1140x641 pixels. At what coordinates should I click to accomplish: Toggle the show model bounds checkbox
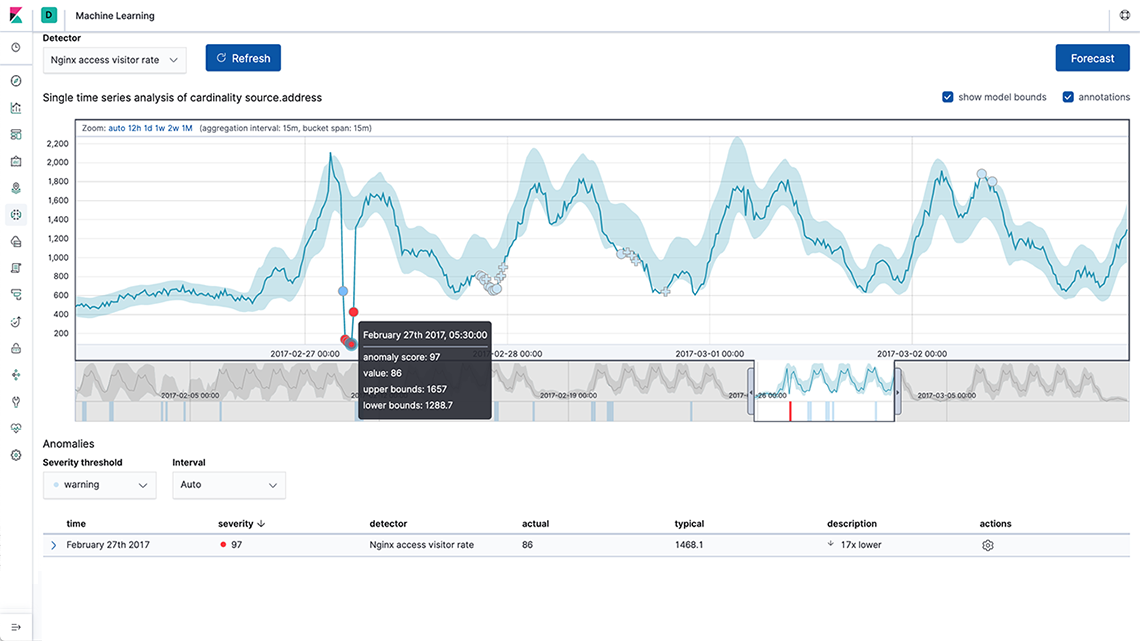coord(948,97)
